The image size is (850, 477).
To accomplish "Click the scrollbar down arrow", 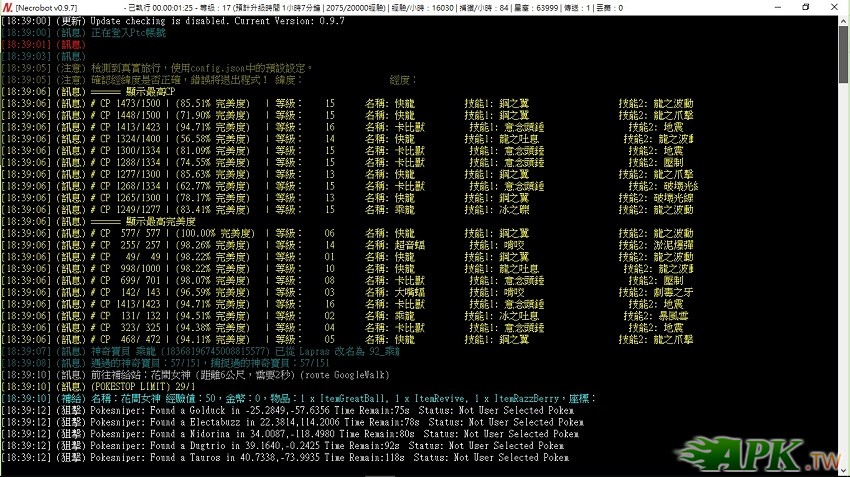I will click(x=844, y=471).
